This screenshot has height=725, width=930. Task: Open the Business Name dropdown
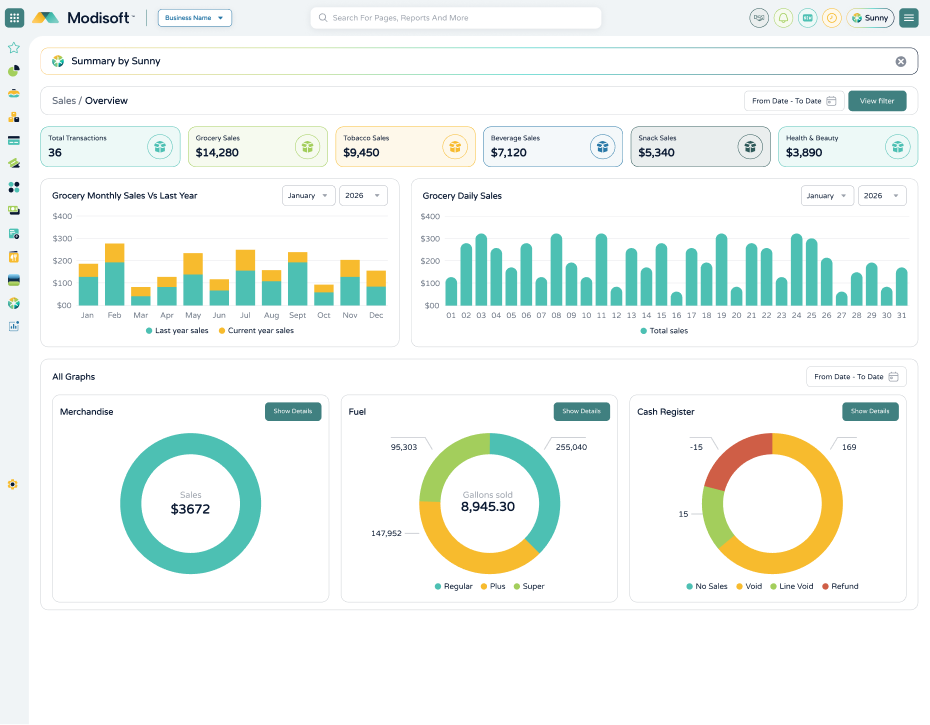coord(195,18)
